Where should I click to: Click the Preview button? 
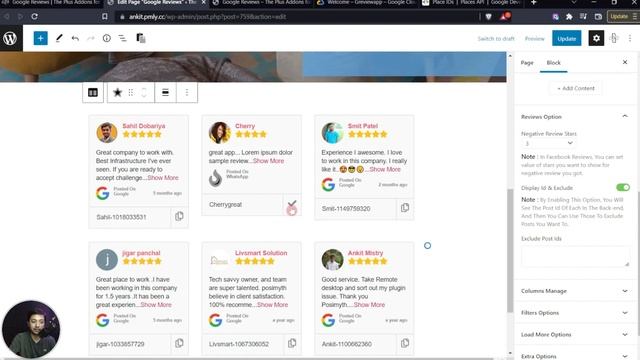[535, 39]
